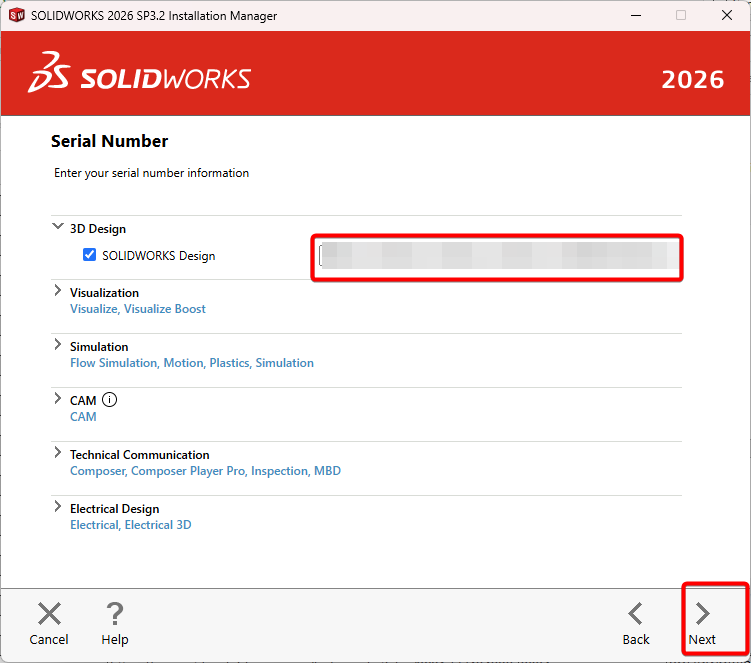Open the Flow Simulation, Motion, Plastics link

[192, 363]
